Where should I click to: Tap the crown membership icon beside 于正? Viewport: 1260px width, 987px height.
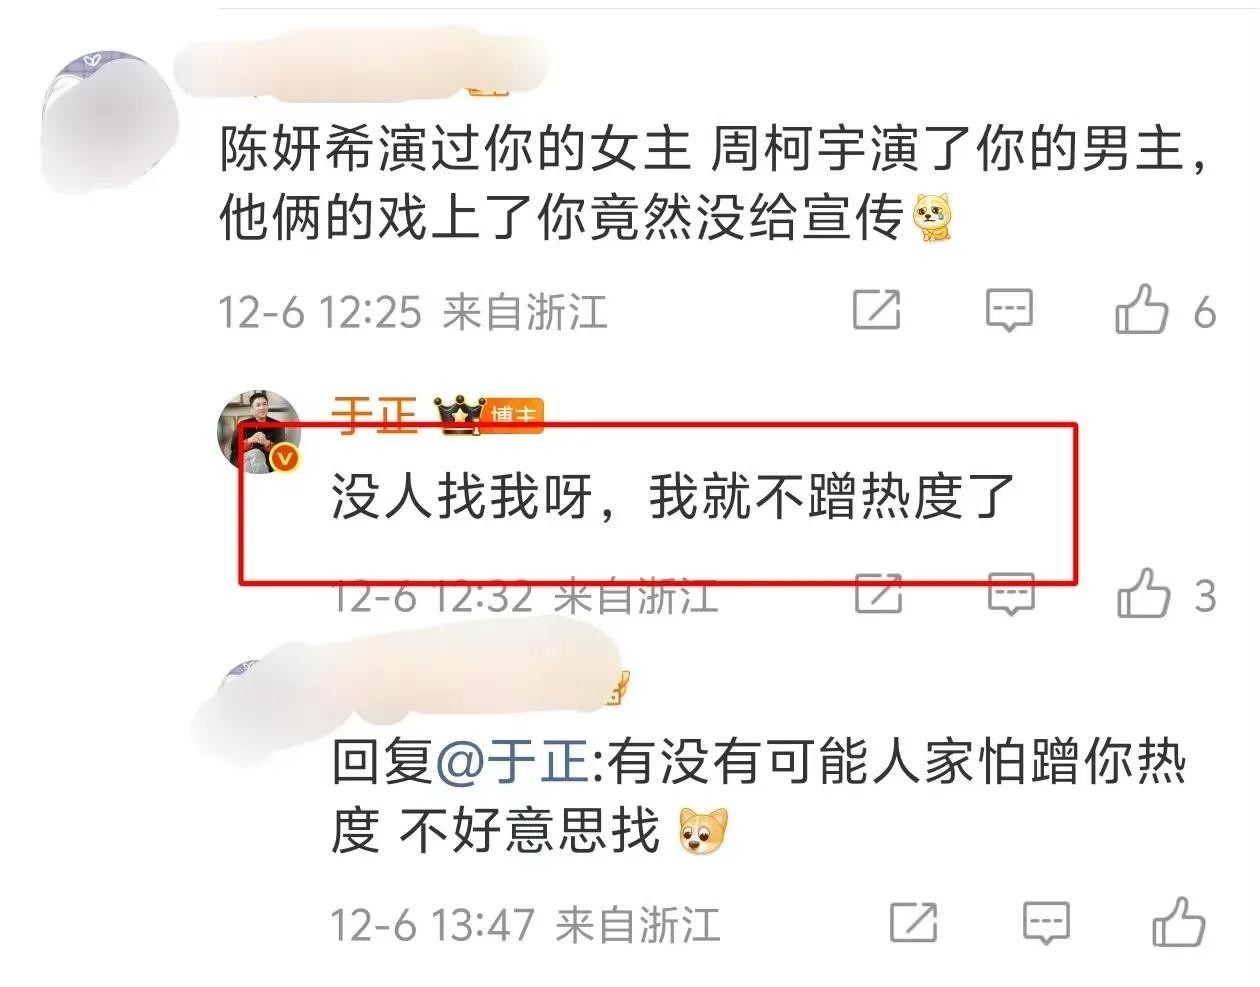click(458, 414)
